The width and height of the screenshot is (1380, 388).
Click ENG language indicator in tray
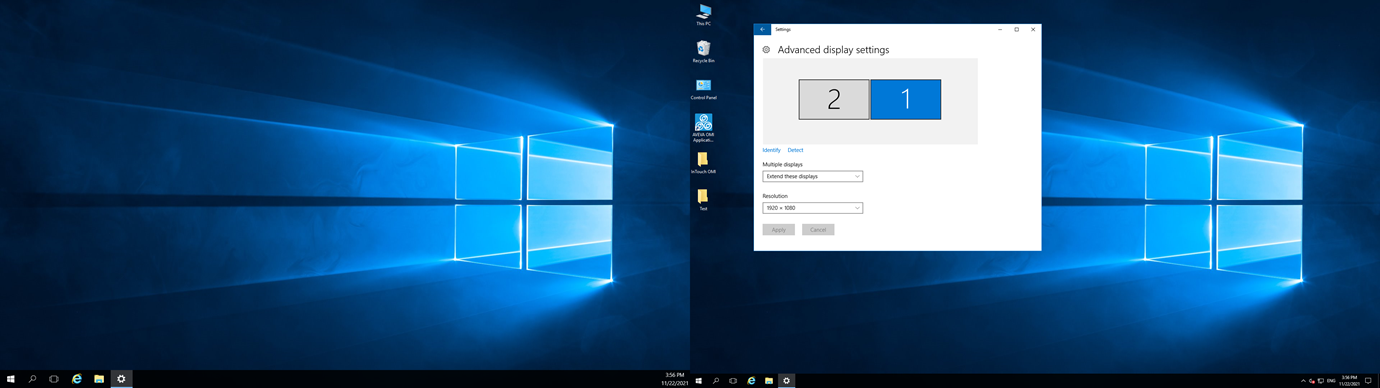point(1331,381)
